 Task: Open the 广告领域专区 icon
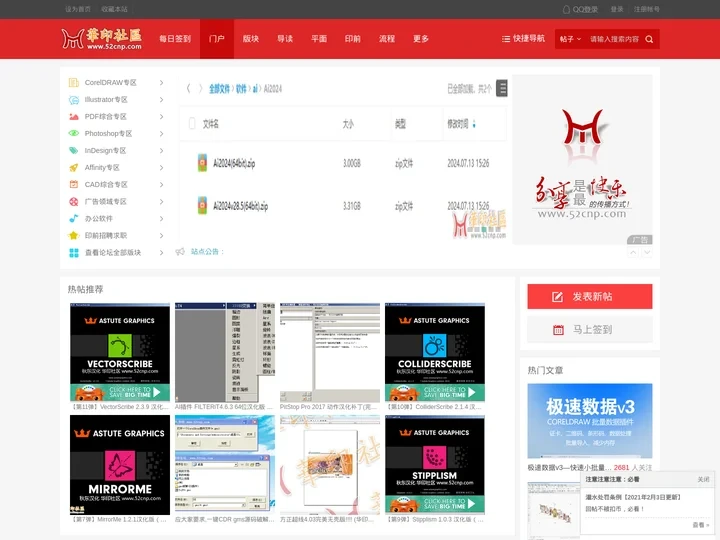pyautogui.click(x=73, y=202)
